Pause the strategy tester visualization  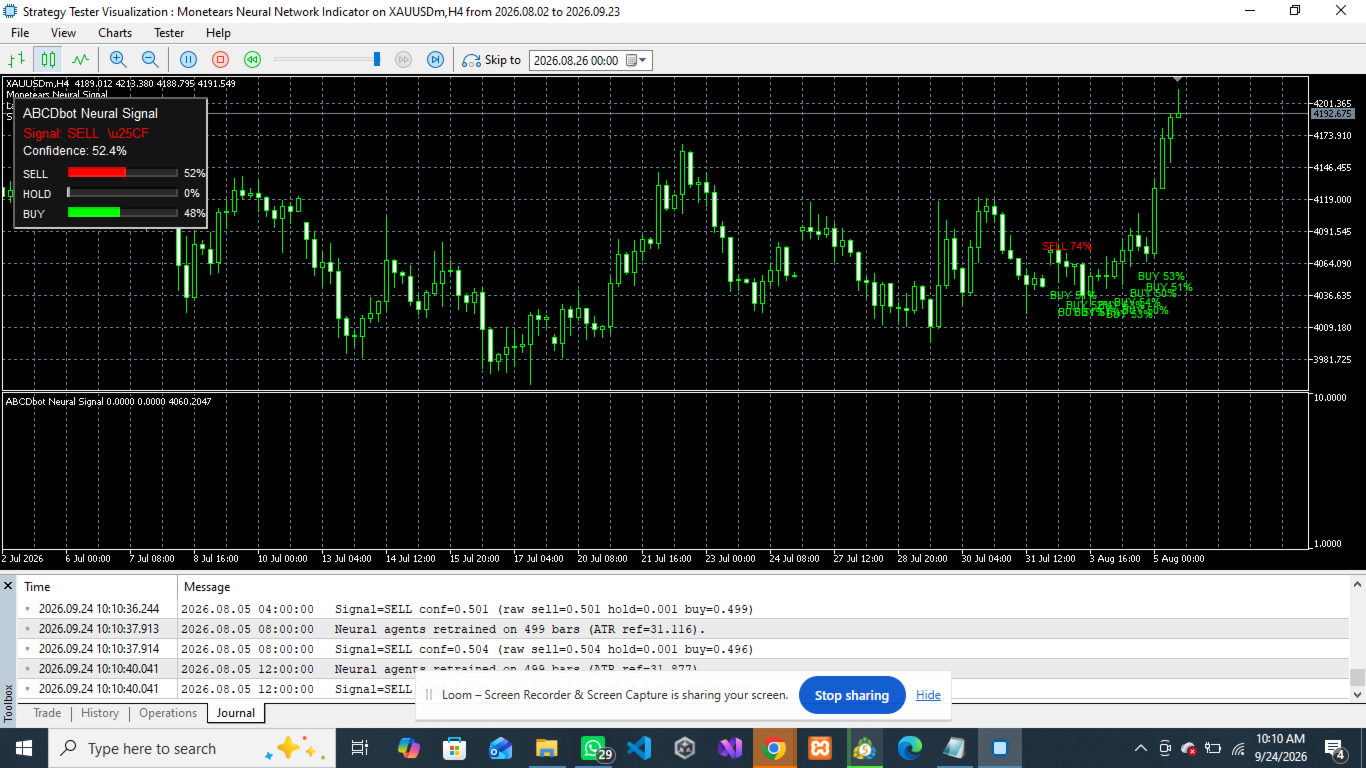[188, 60]
